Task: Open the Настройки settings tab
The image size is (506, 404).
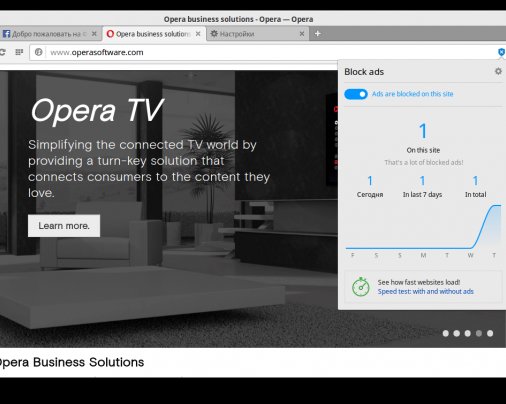Action: pyautogui.click(x=257, y=34)
